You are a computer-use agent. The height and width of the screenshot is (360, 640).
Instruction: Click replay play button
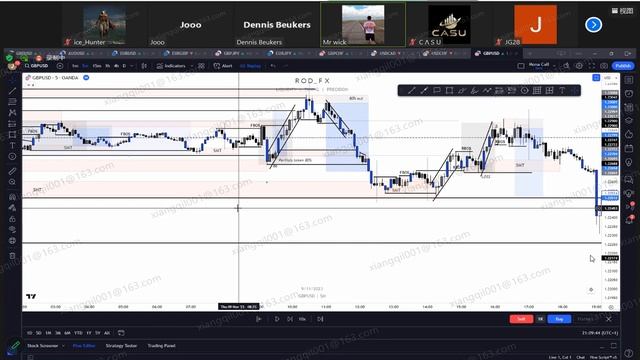click(x=277, y=319)
